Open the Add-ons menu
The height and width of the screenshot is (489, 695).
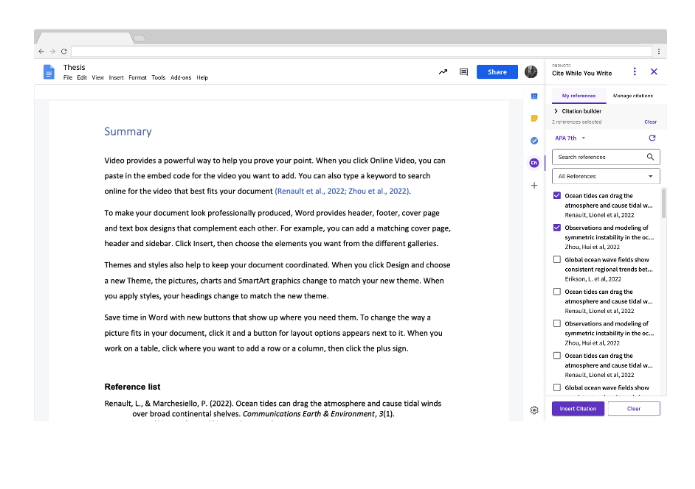click(x=180, y=77)
